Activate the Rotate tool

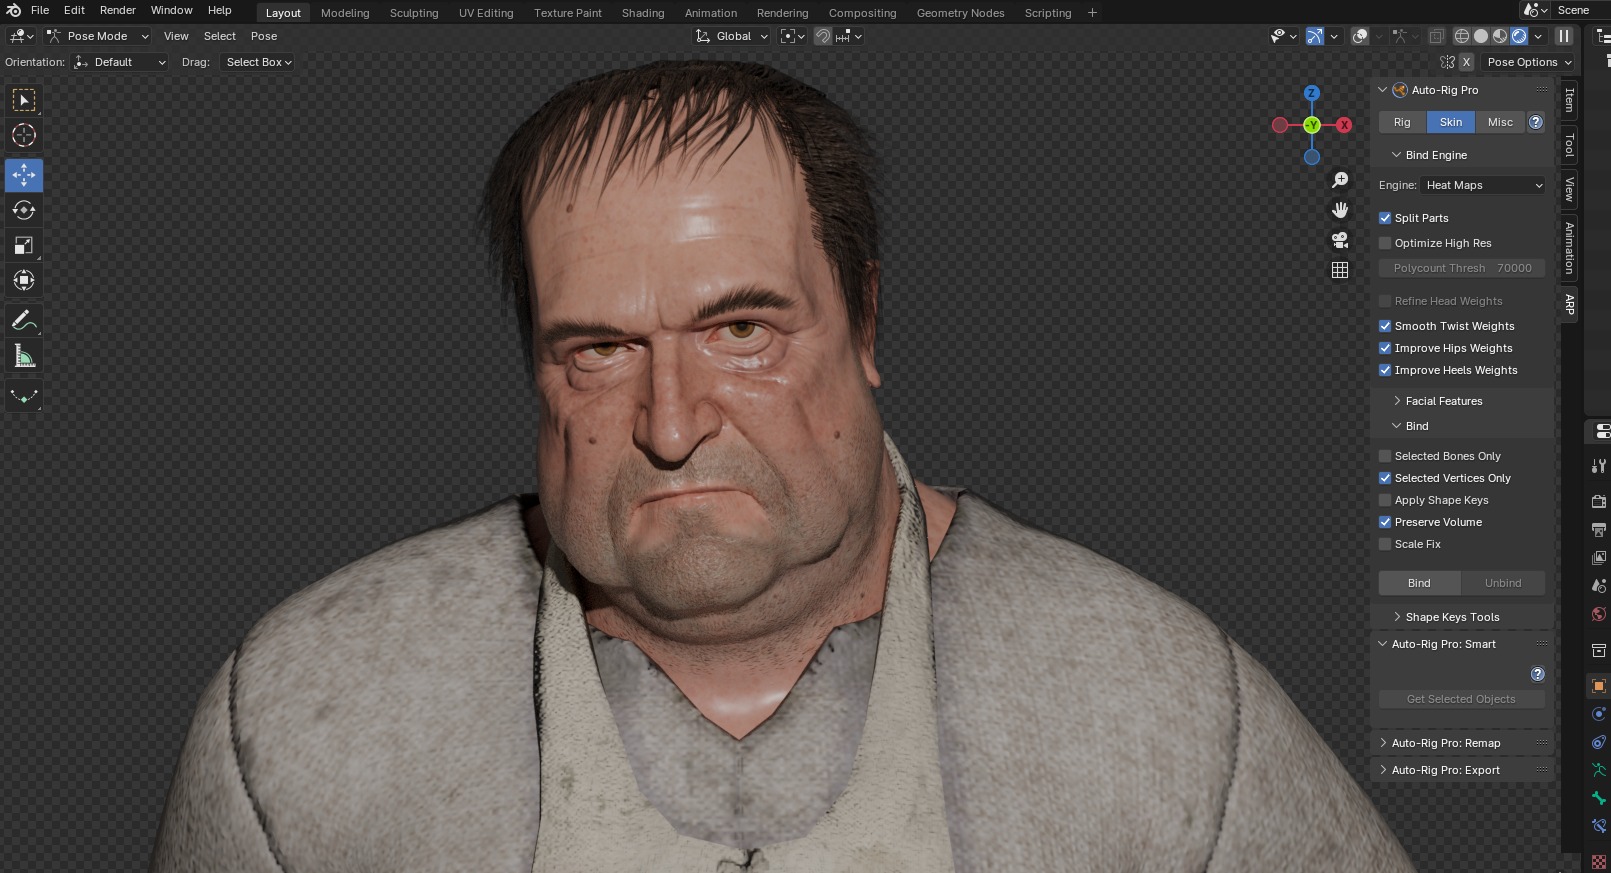(24, 210)
